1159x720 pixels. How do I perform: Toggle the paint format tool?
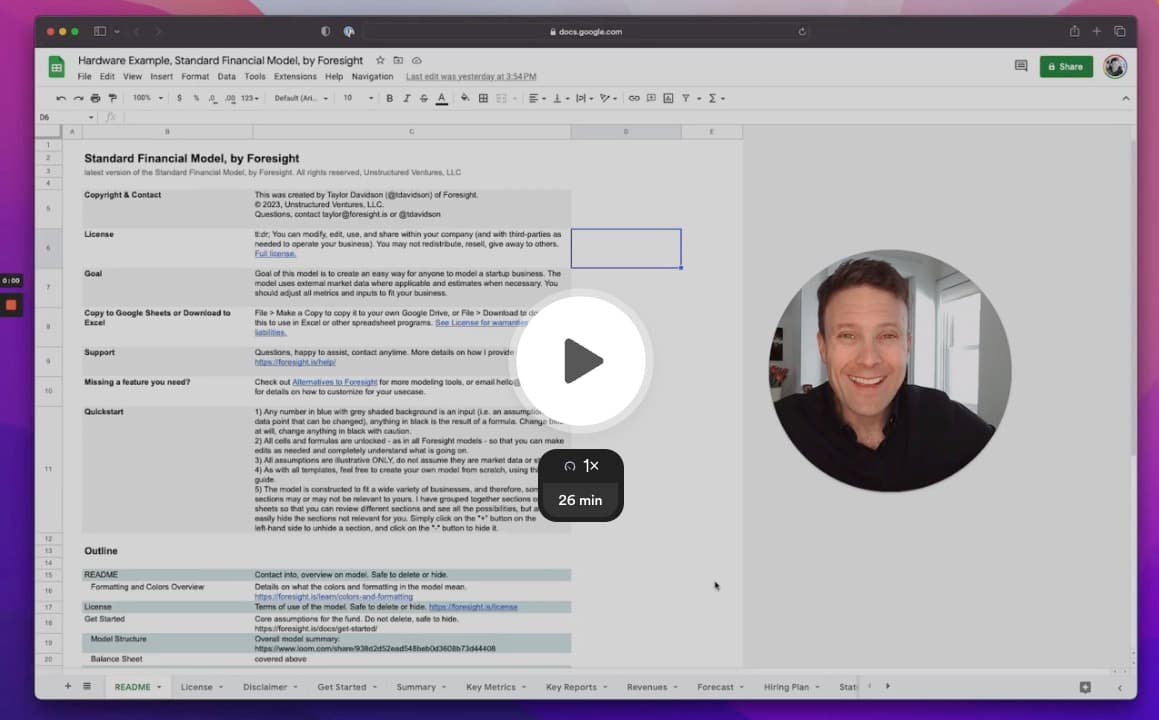coord(112,98)
